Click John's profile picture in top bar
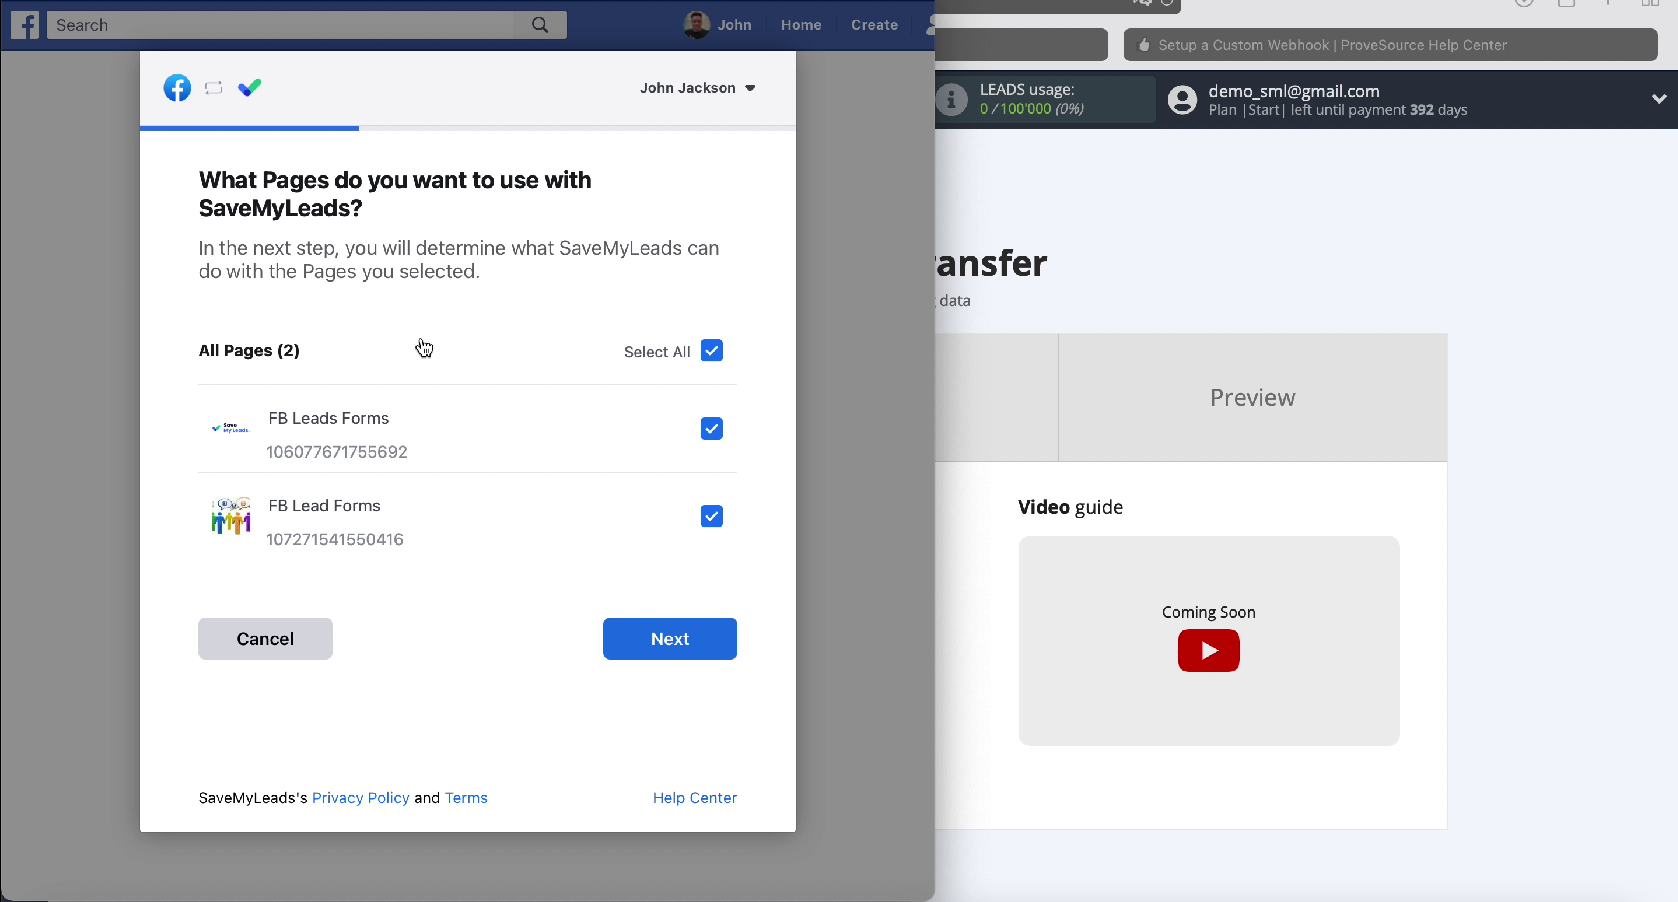1678x902 pixels. 697,25
